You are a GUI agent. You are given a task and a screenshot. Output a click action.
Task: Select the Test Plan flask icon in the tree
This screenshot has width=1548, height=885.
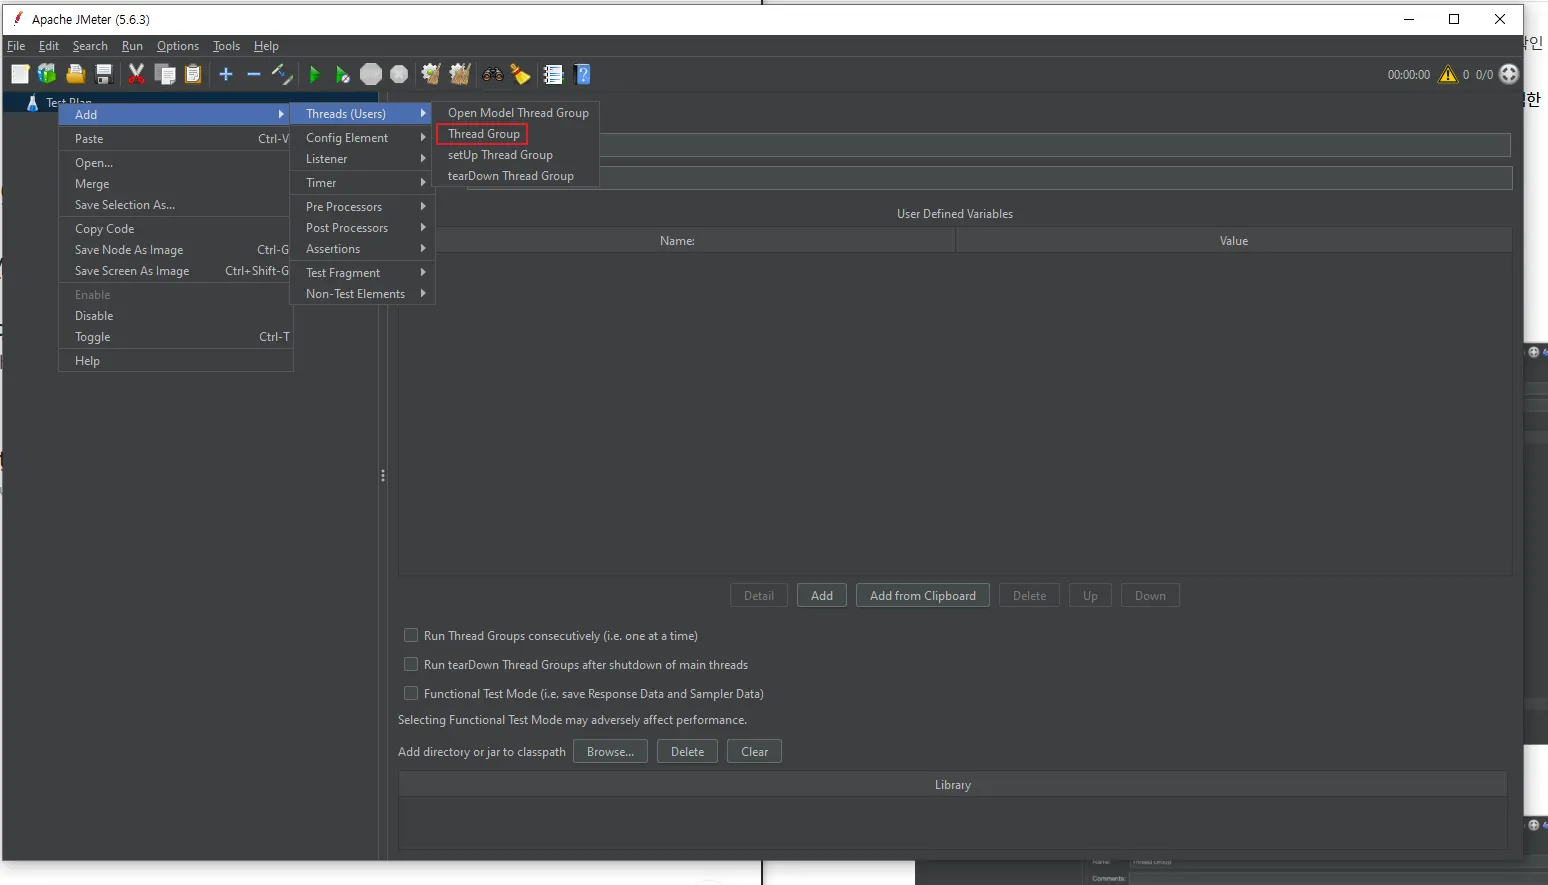click(32, 102)
